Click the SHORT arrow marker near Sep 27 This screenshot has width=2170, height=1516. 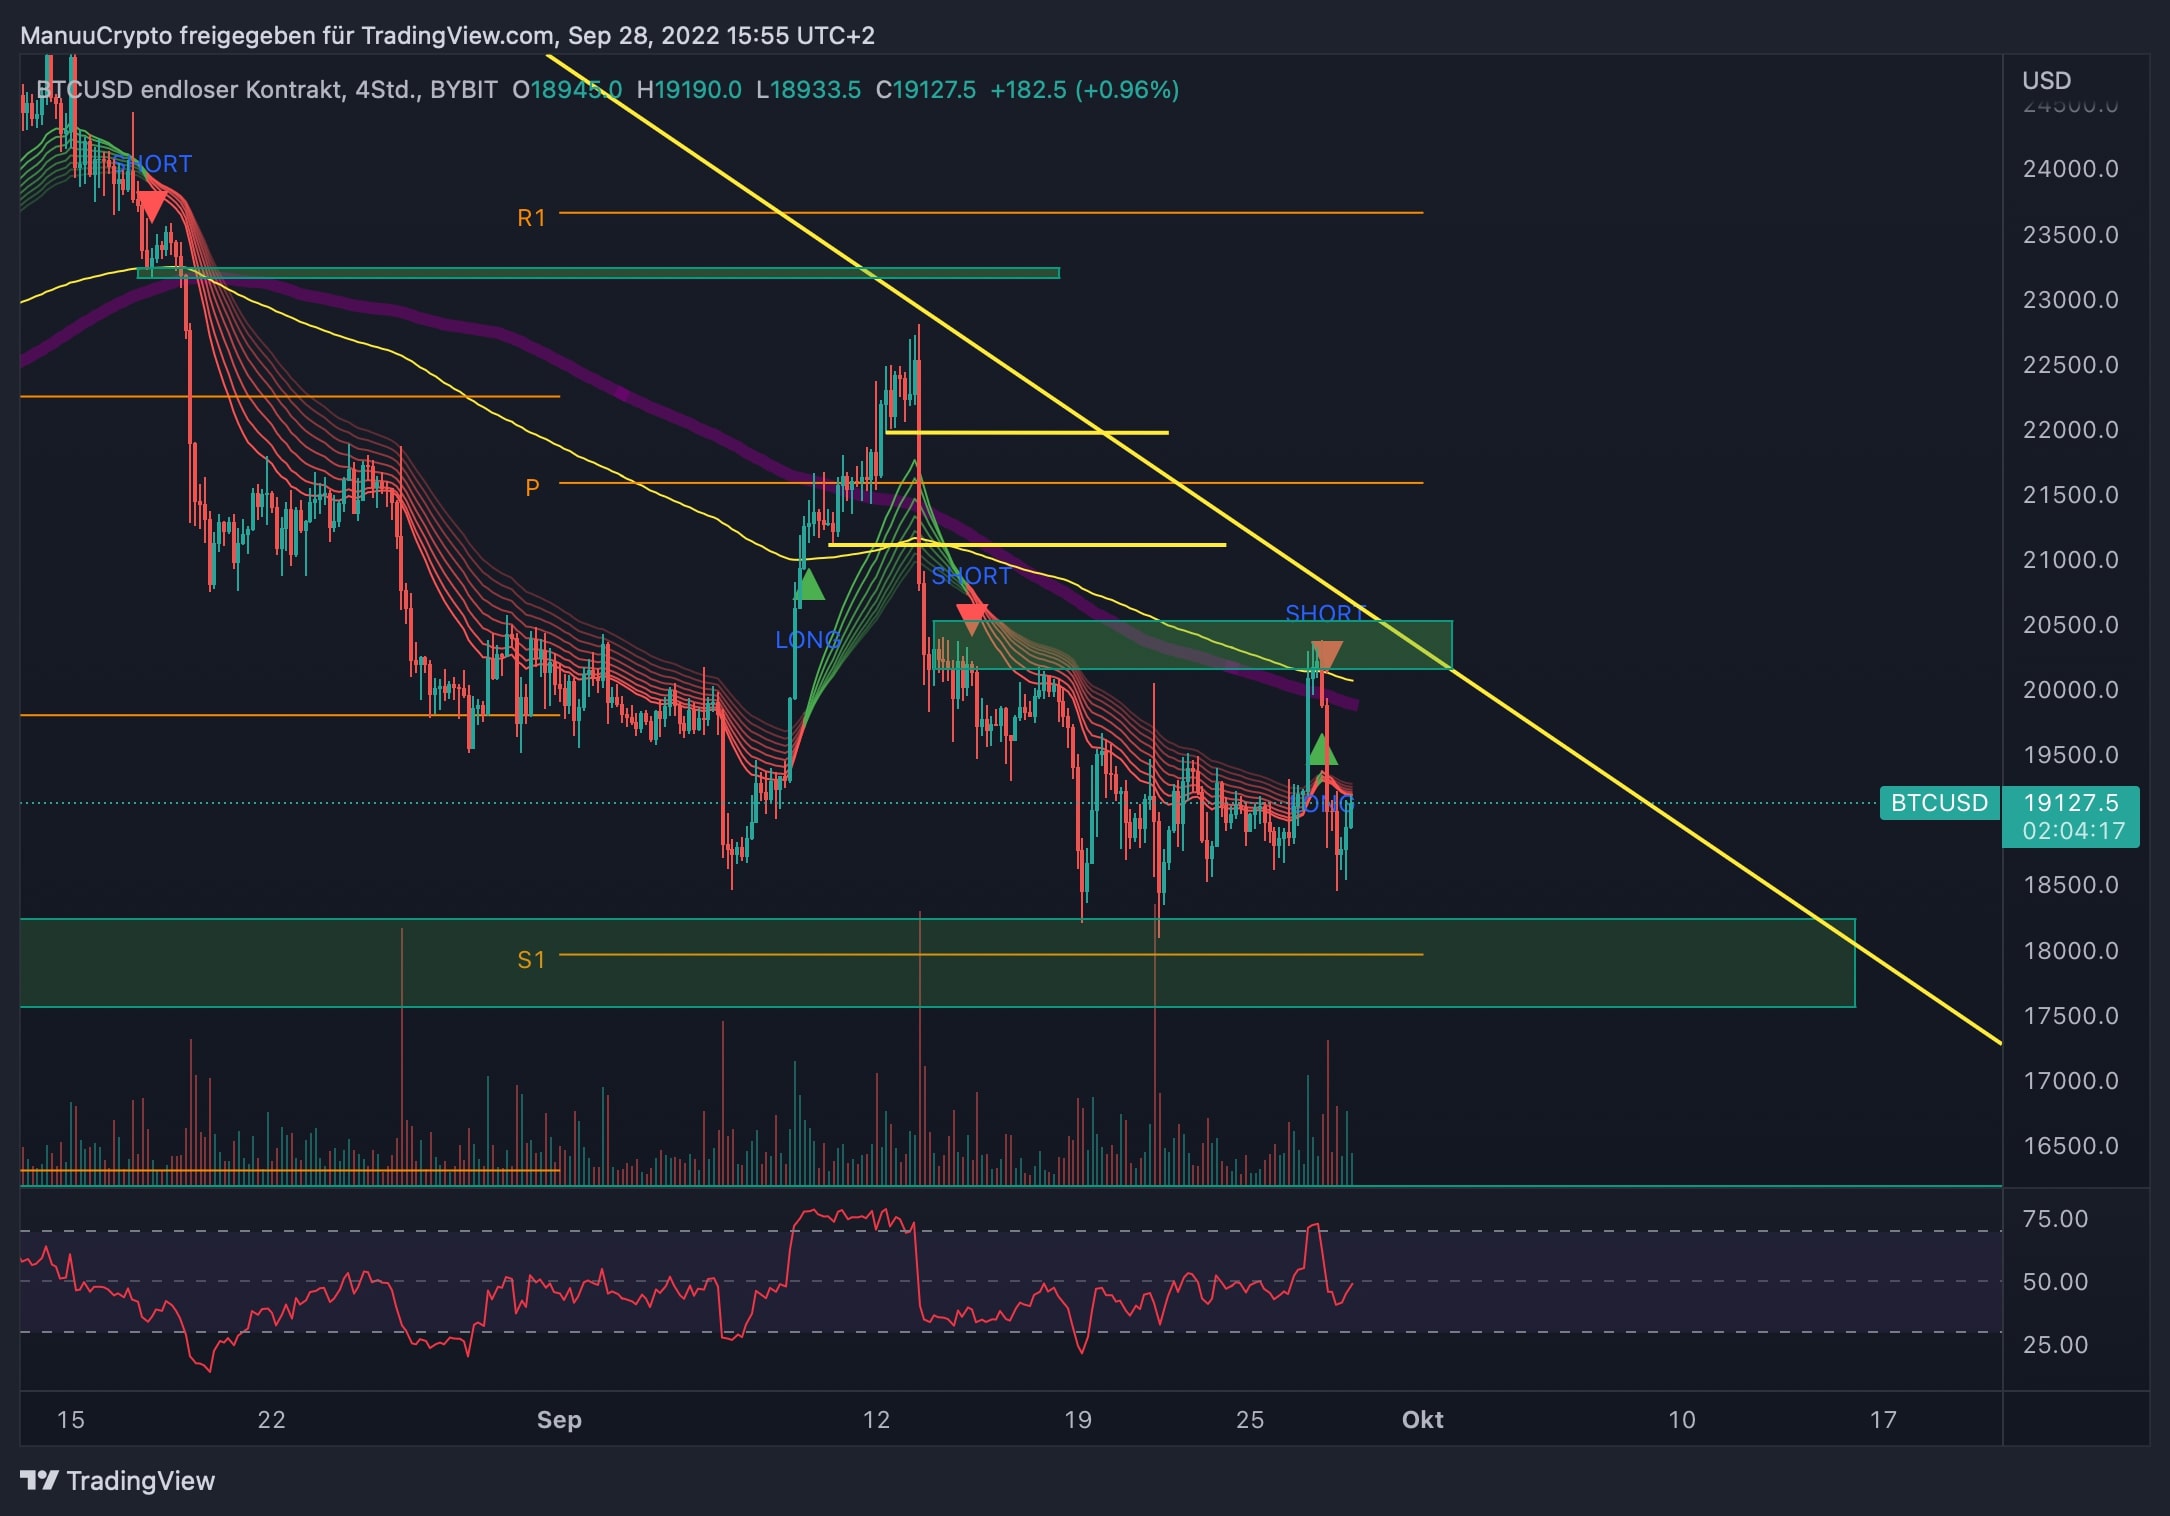tap(1326, 656)
